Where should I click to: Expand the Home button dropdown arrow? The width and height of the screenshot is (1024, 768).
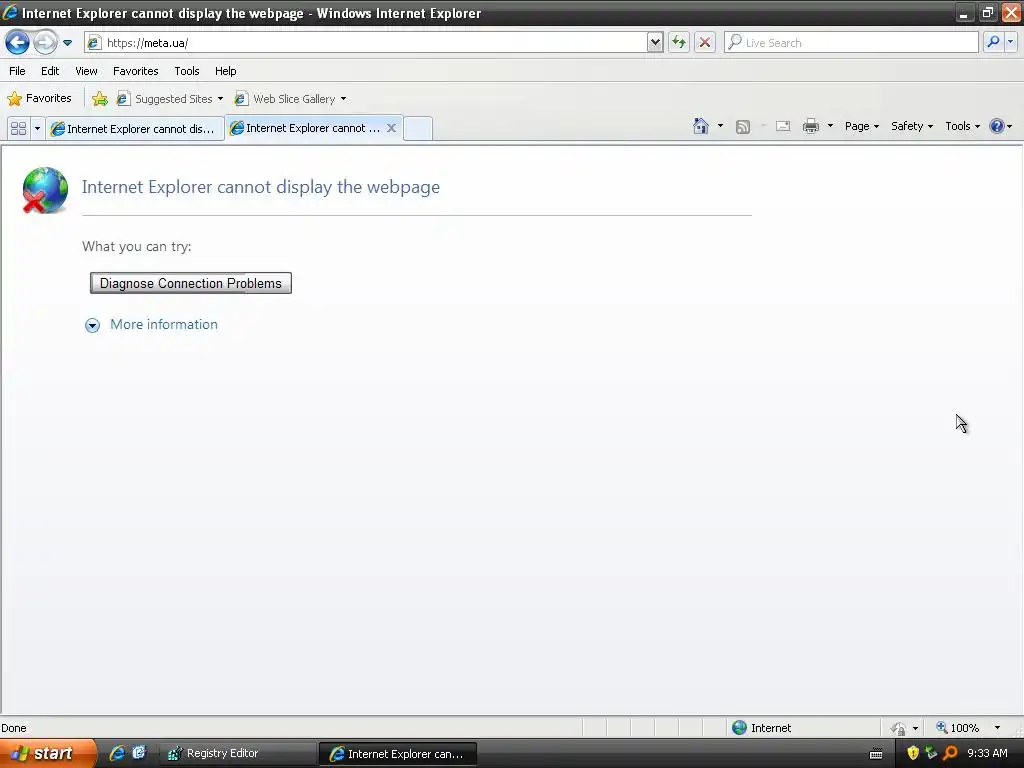[x=720, y=126]
